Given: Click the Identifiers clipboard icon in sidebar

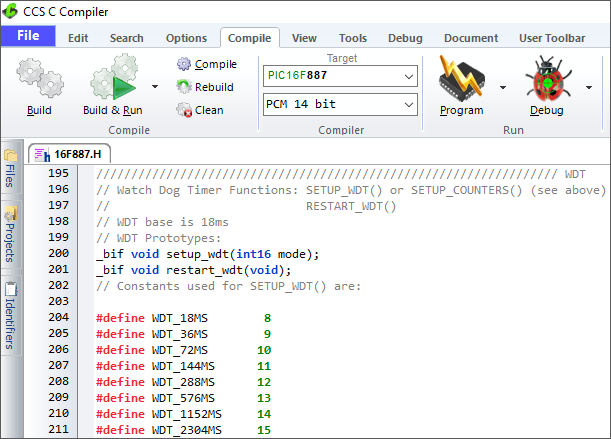Looking at the screenshot, I should pyautogui.click(x=11, y=289).
